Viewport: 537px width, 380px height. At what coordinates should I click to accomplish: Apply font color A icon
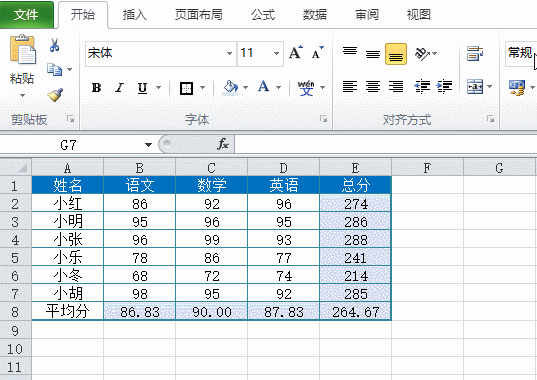263,87
